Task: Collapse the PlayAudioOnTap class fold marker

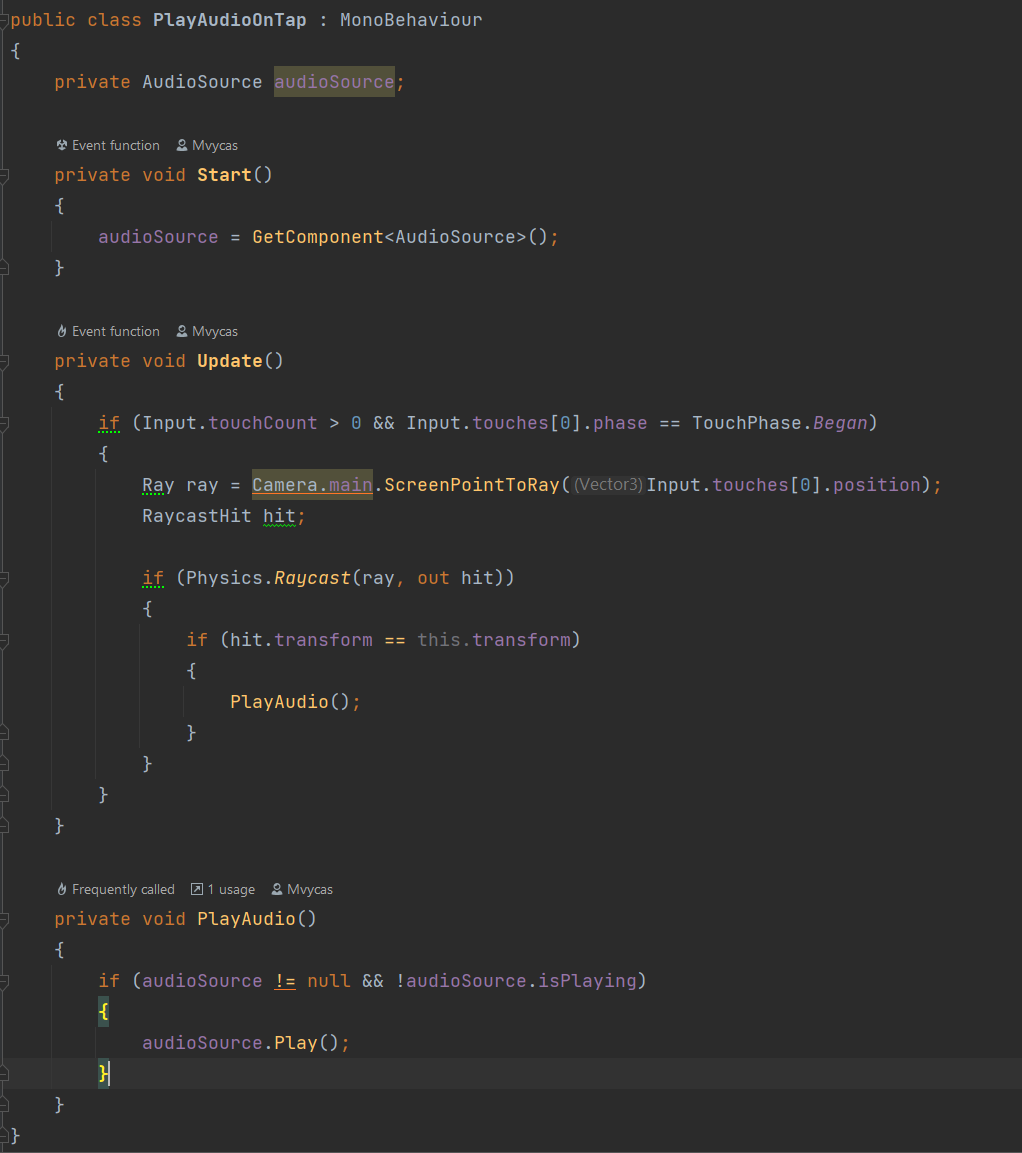Action: 4,20
